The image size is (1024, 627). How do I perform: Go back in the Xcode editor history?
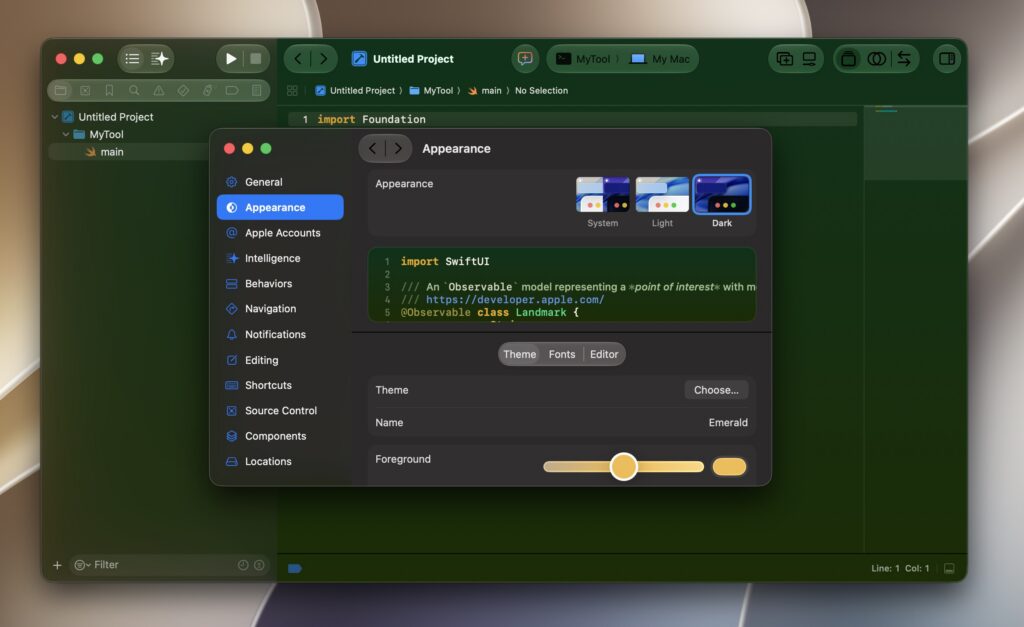click(298, 59)
